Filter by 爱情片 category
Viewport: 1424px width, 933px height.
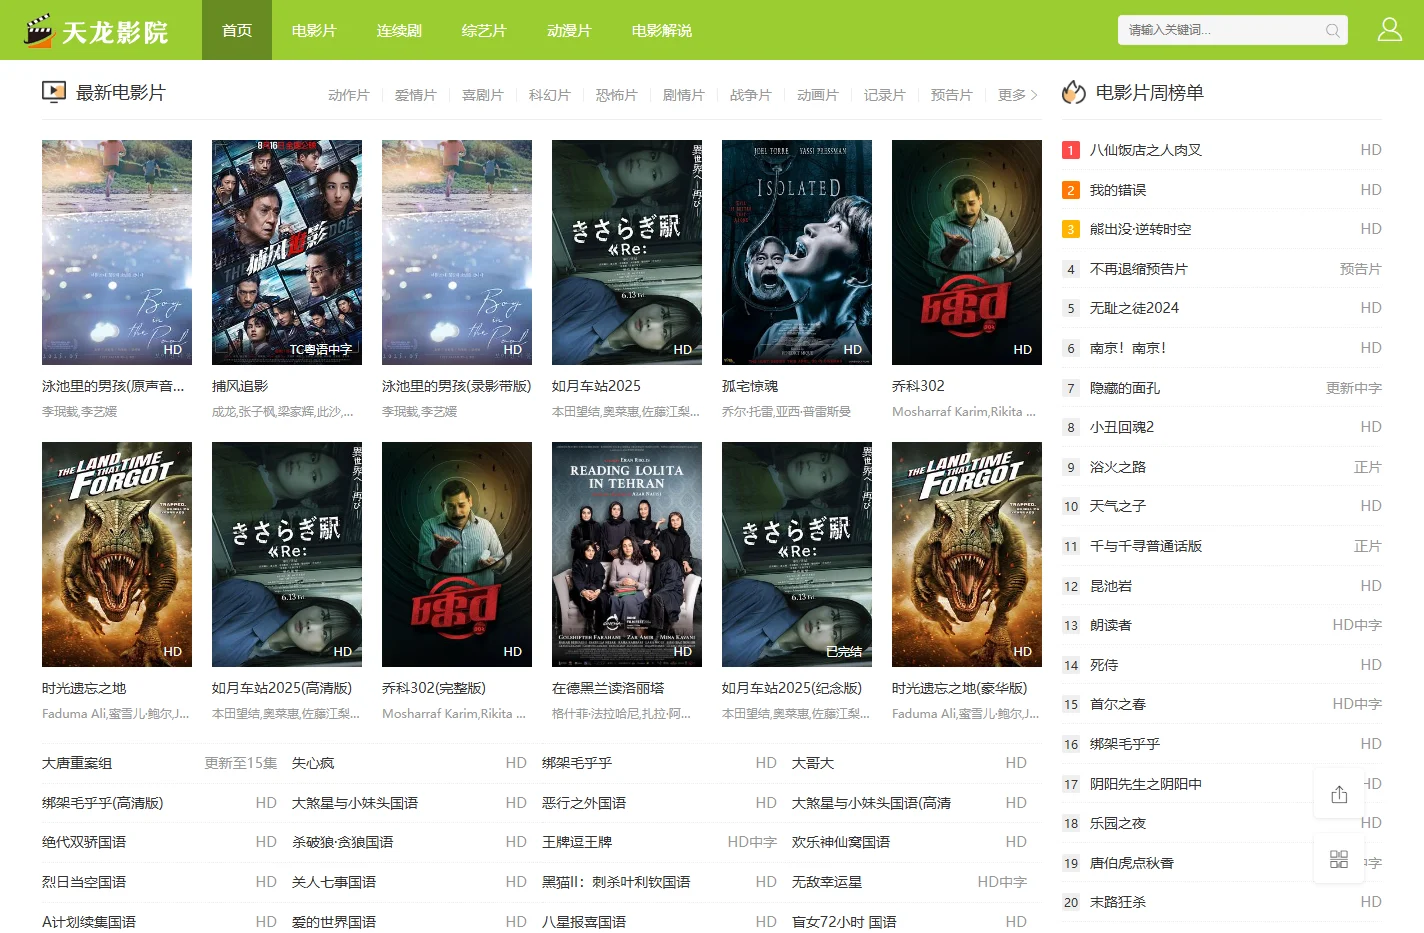pyautogui.click(x=416, y=95)
